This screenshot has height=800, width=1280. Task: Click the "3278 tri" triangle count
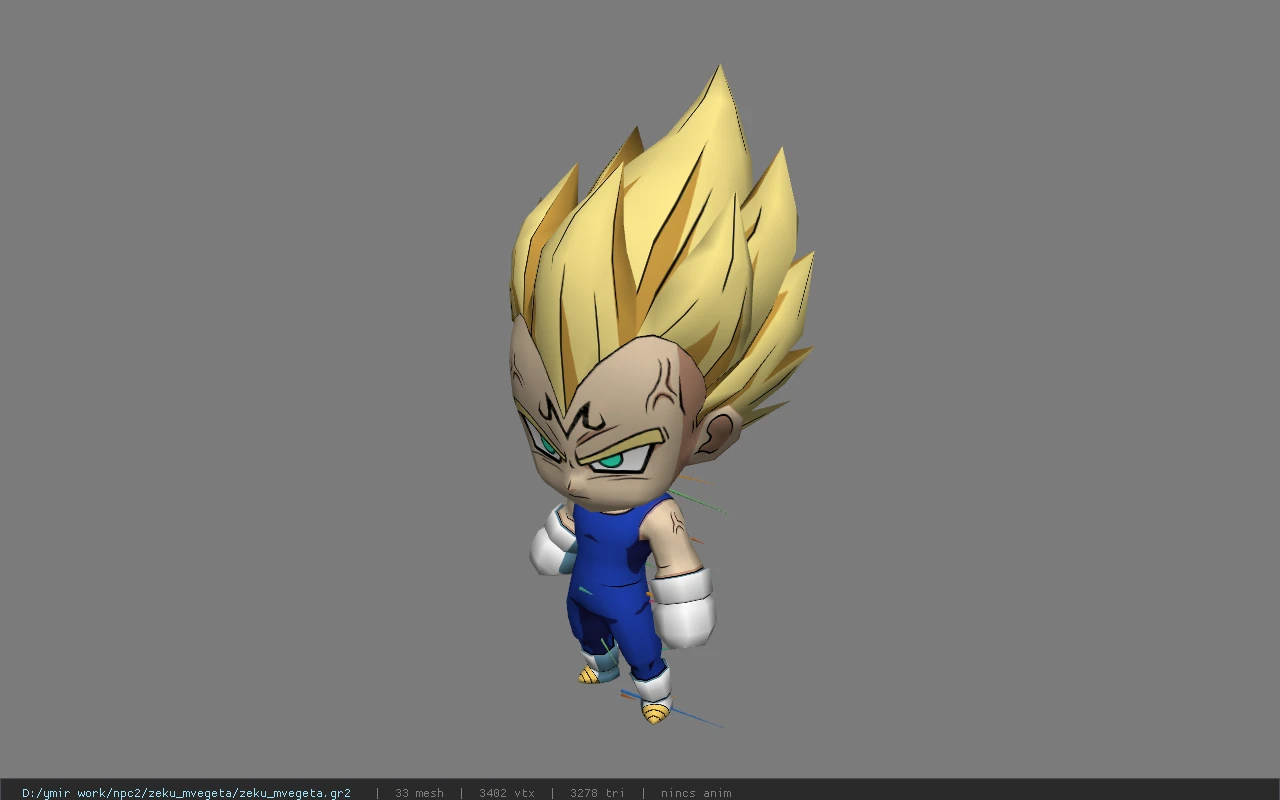(597, 793)
